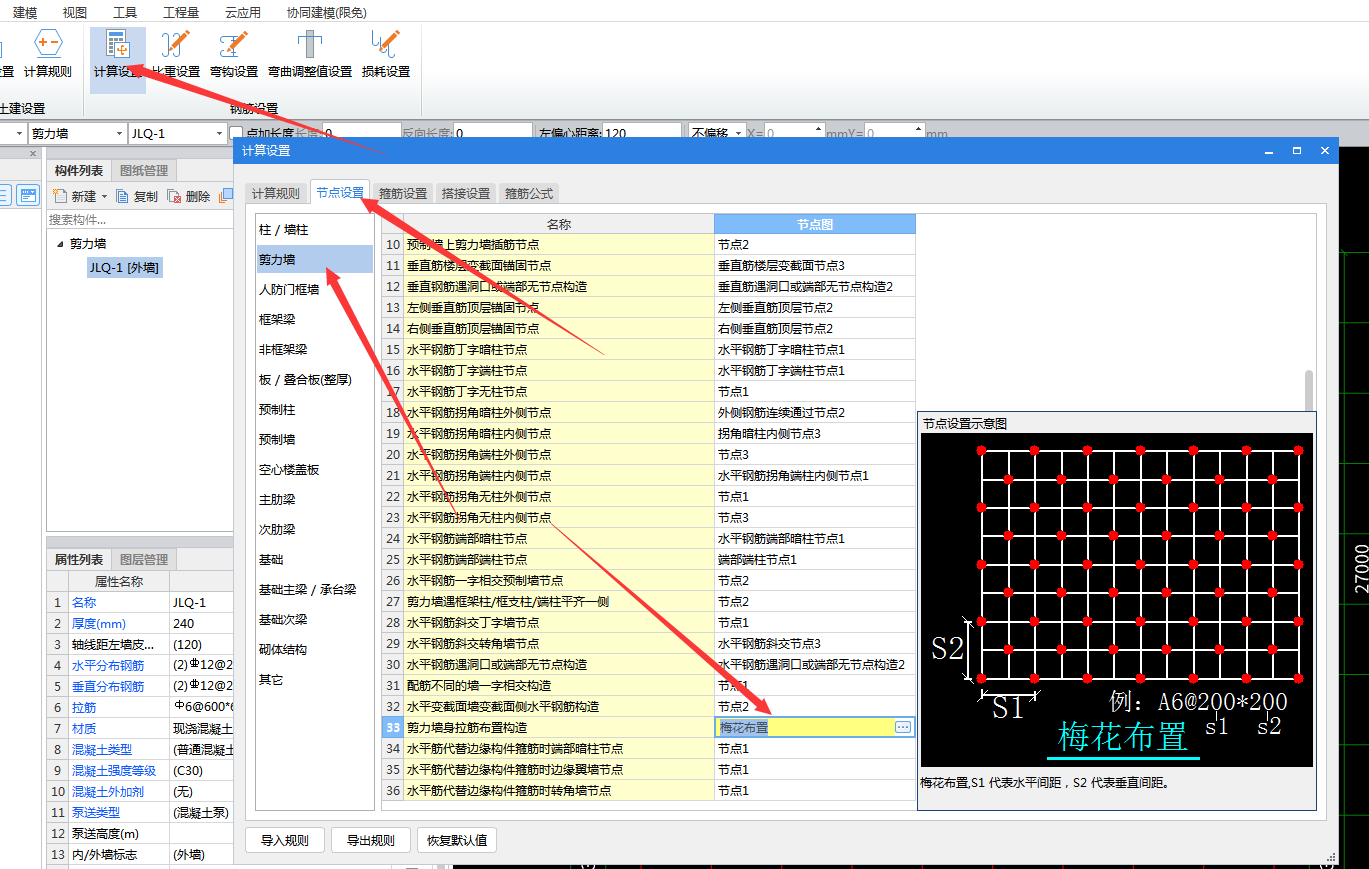Open the 新建 dropdown arrow
Viewport: 1369px width, 869px height.
(104, 197)
